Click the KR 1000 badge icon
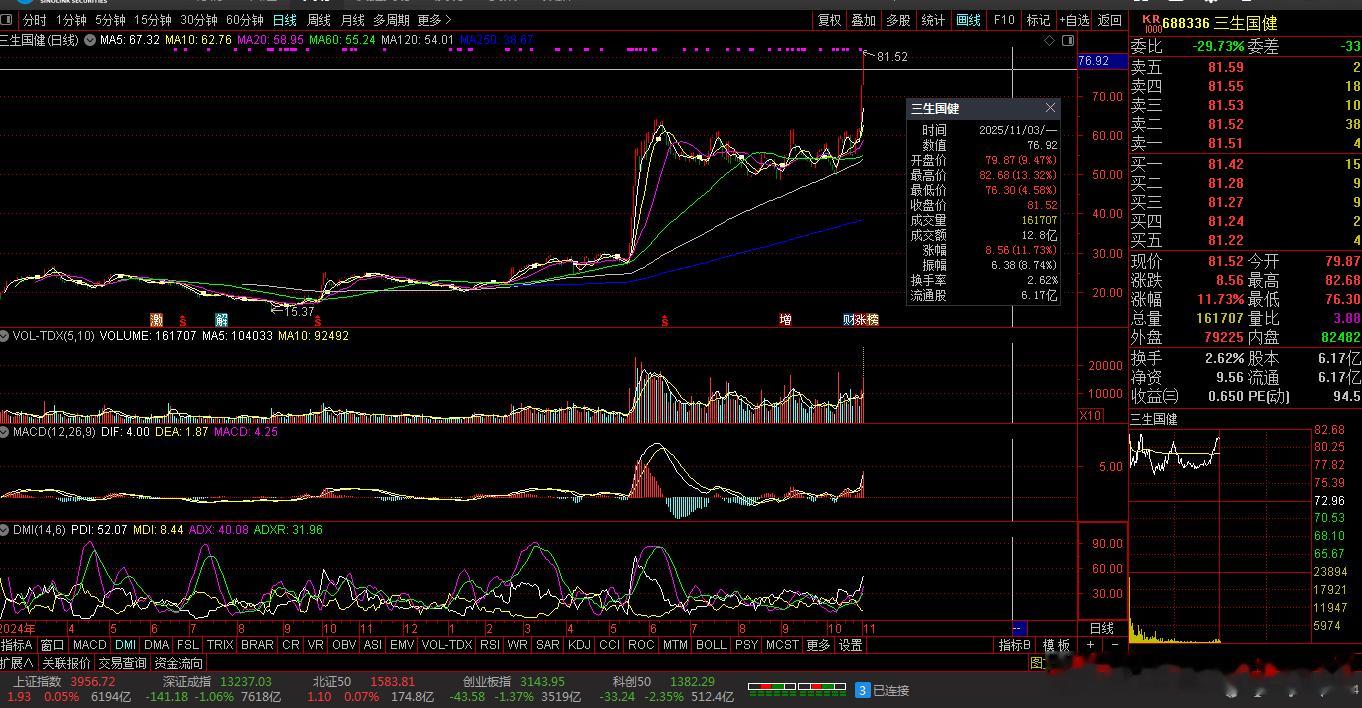This screenshot has height=708, width=1362. (1151, 23)
